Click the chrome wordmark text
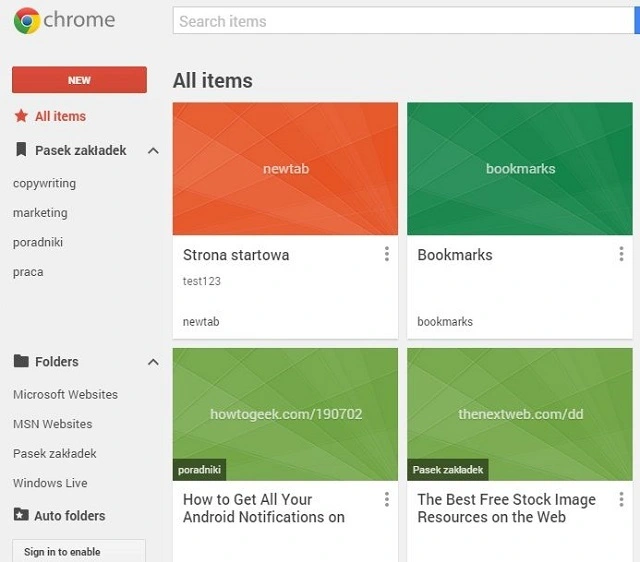Image resolution: width=640 pixels, height=562 pixels. coord(79,20)
